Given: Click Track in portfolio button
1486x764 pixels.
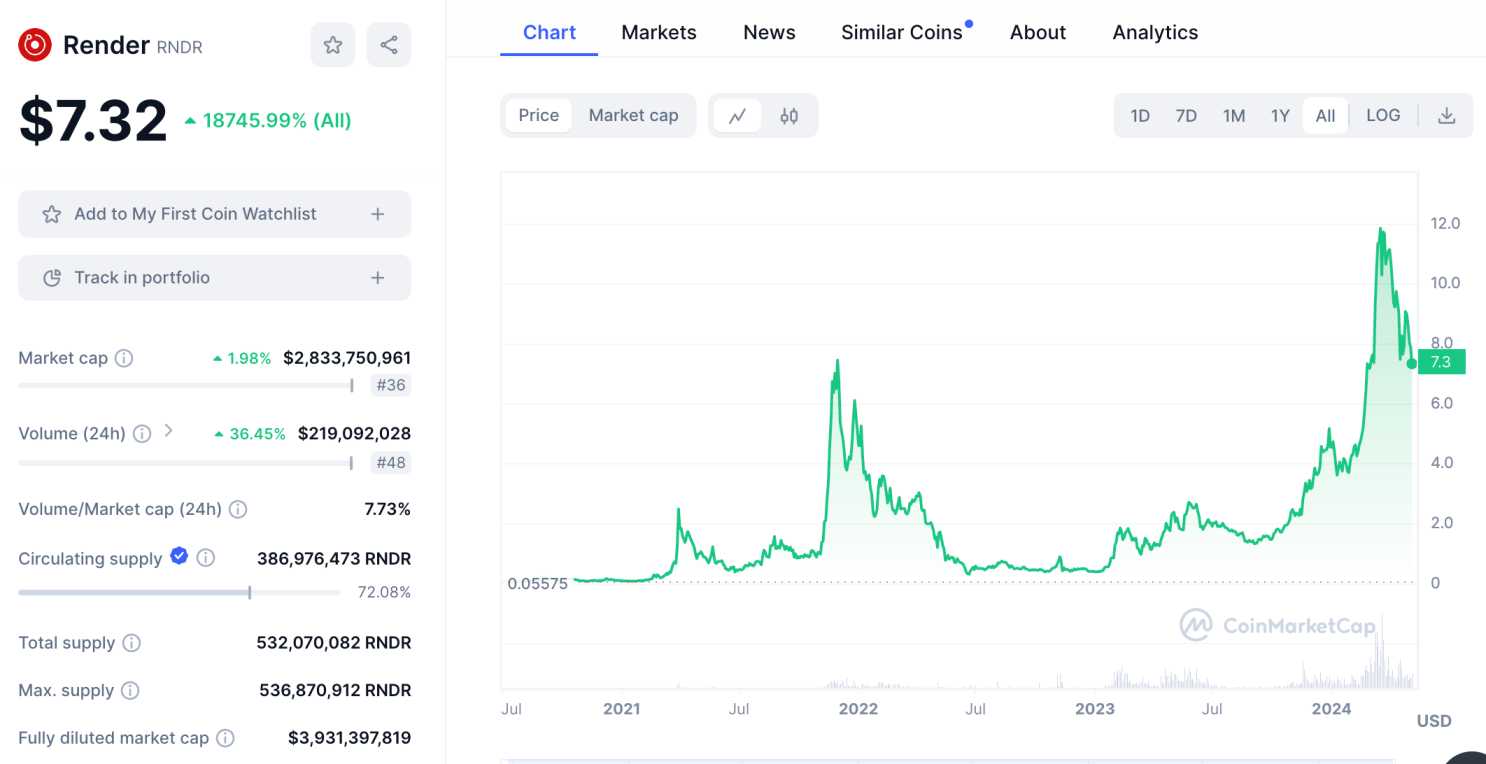Looking at the screenshot, I should pyautogui.click(x=214, y=278).
